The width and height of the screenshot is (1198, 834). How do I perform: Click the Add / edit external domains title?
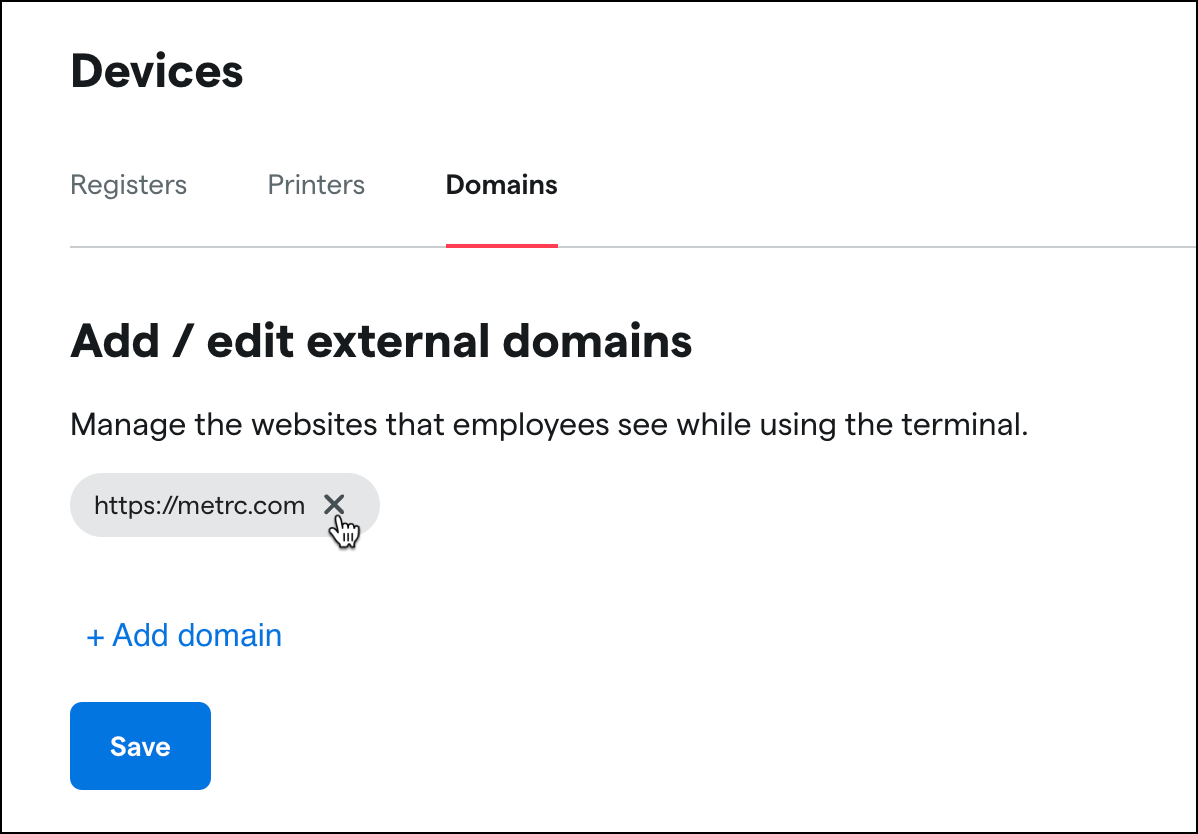(x=380, y=341)
